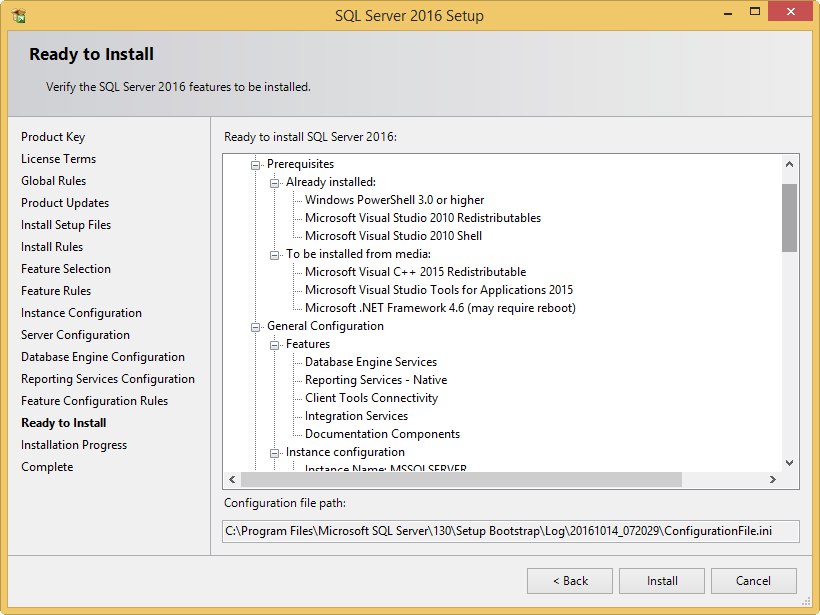Open the Server Configuration step
Viewport: 820px width, 615px height.
pyautogui.click(x=75, y=335)
